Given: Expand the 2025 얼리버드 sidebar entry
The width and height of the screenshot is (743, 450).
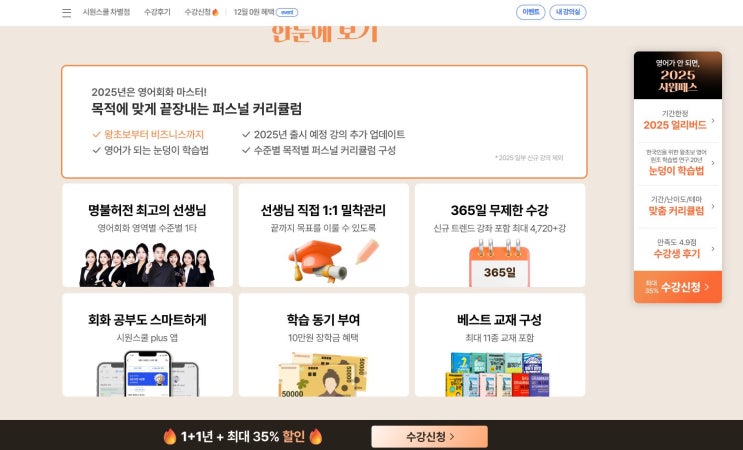Looking at the screenshot, I should [678, 120].
